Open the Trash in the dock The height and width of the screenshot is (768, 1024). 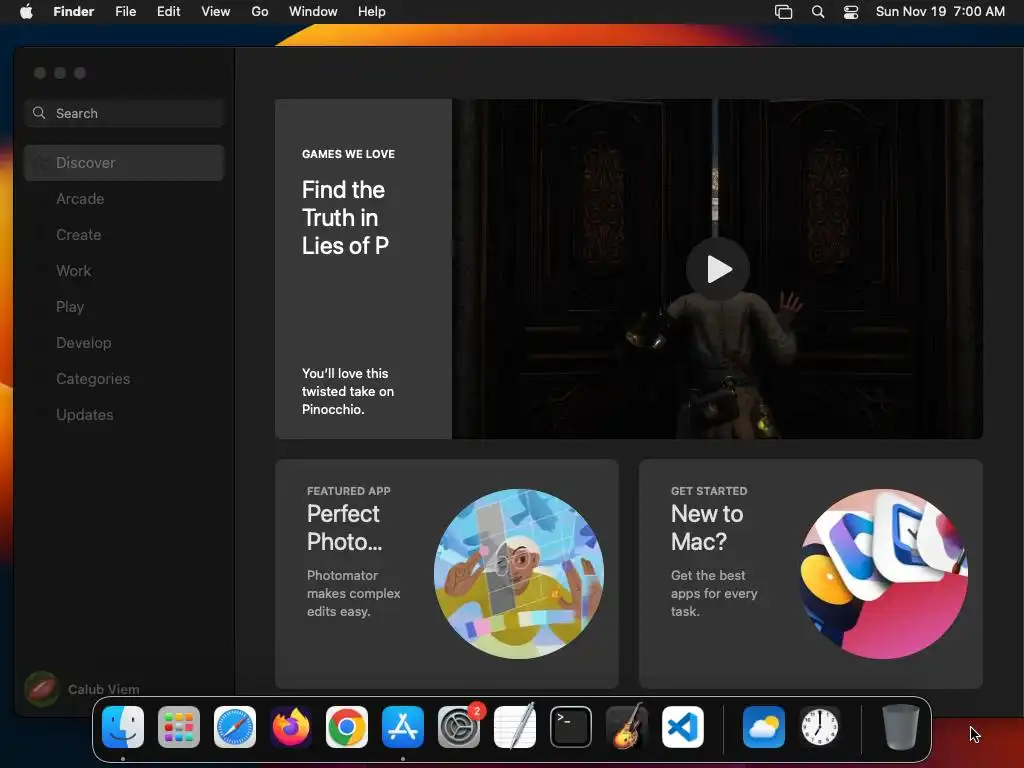tap(901, 727)
